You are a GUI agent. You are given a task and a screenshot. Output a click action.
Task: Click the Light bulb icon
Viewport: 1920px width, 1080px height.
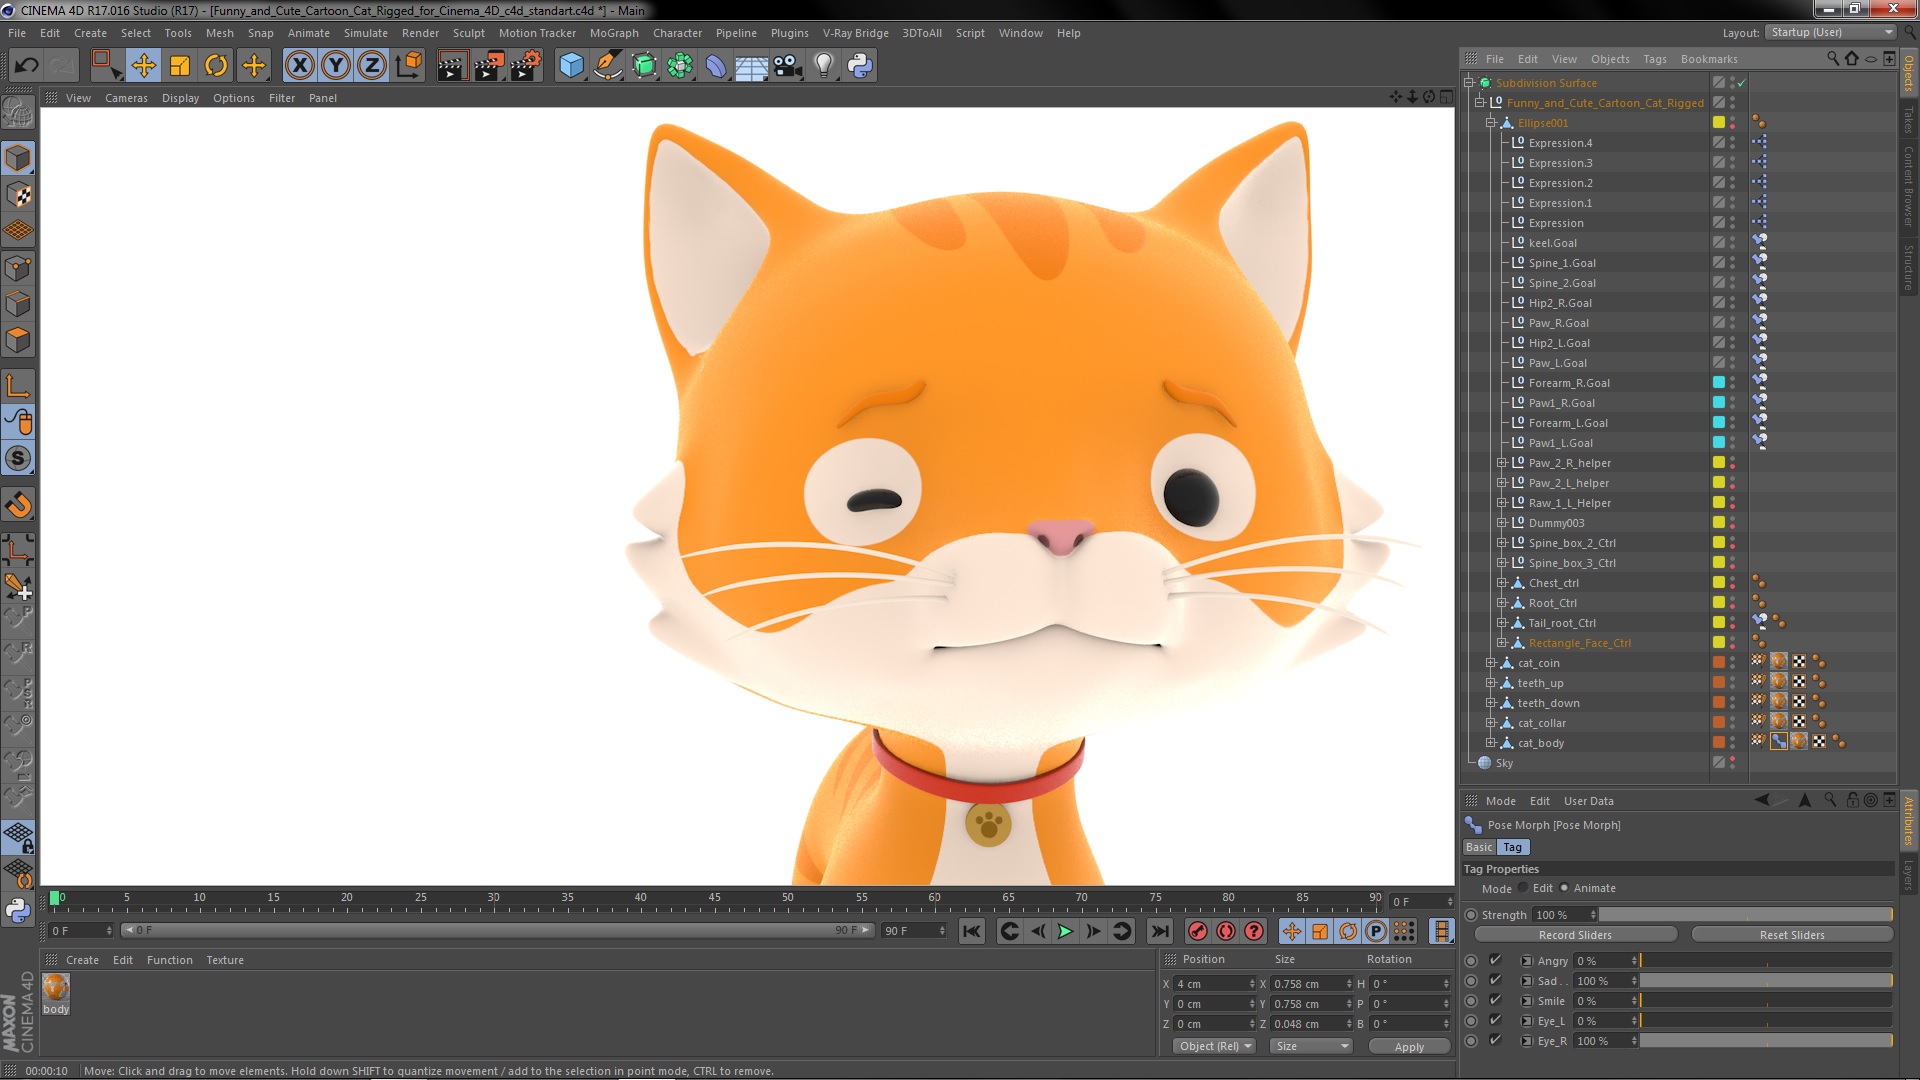[x=824, y=66]
